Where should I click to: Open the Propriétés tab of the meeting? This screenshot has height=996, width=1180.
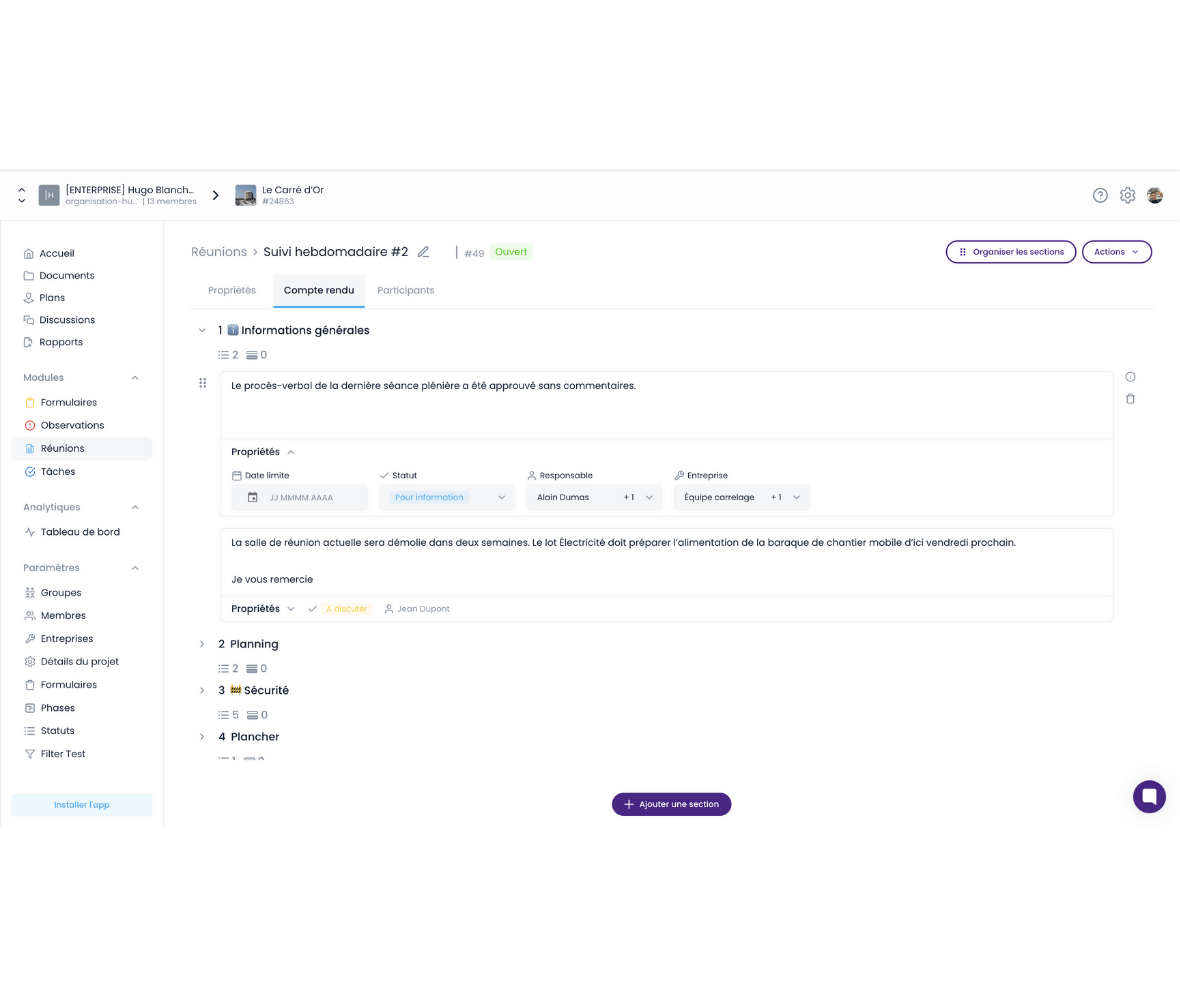(x=232, y=290)
